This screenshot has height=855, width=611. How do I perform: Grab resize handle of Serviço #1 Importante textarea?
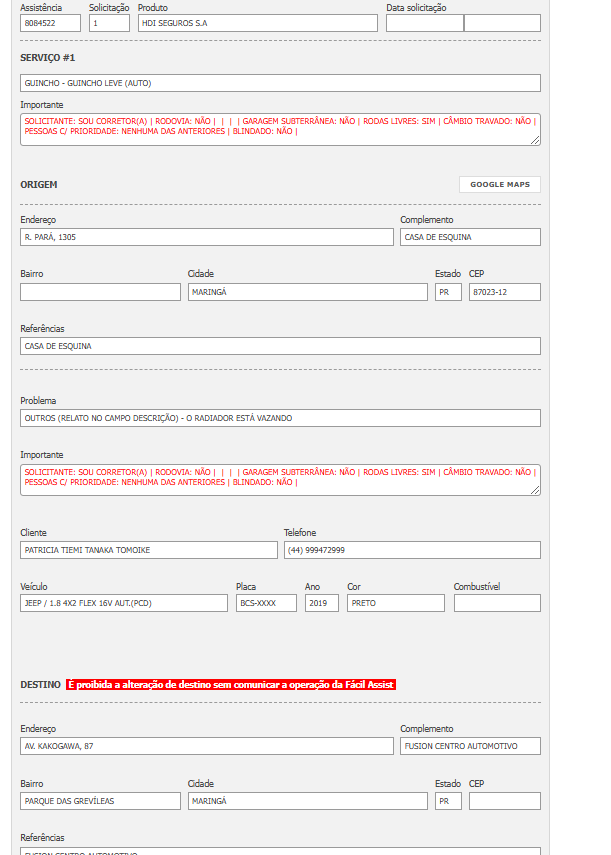click(x=535, y=141)
